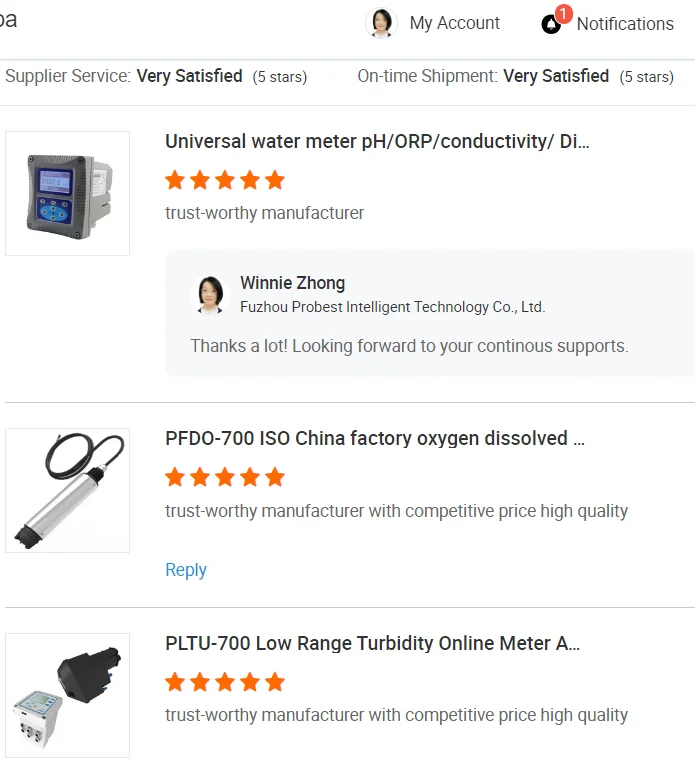Screen dimensions: 695x765
Task: Open Universal water meter pH/ORP product title
Action: (x=377, y=142)
